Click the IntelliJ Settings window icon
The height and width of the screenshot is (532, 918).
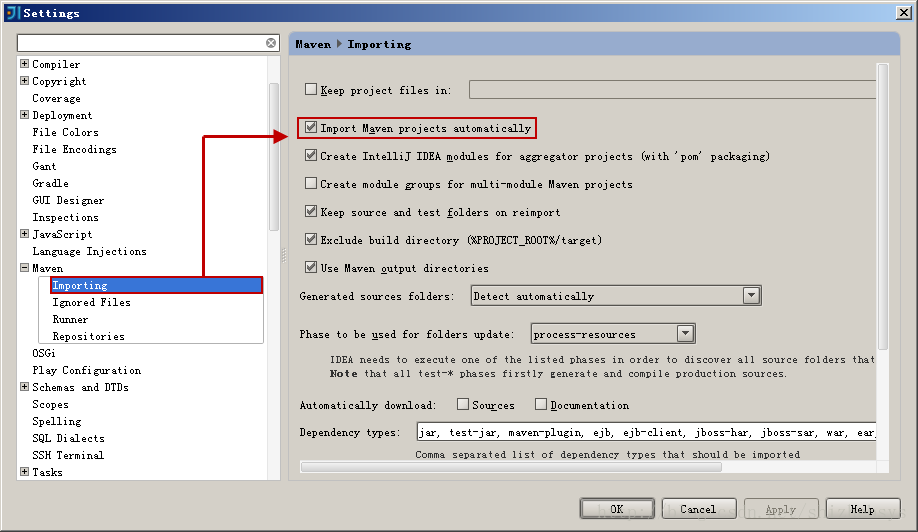click(x=12, y=12)
